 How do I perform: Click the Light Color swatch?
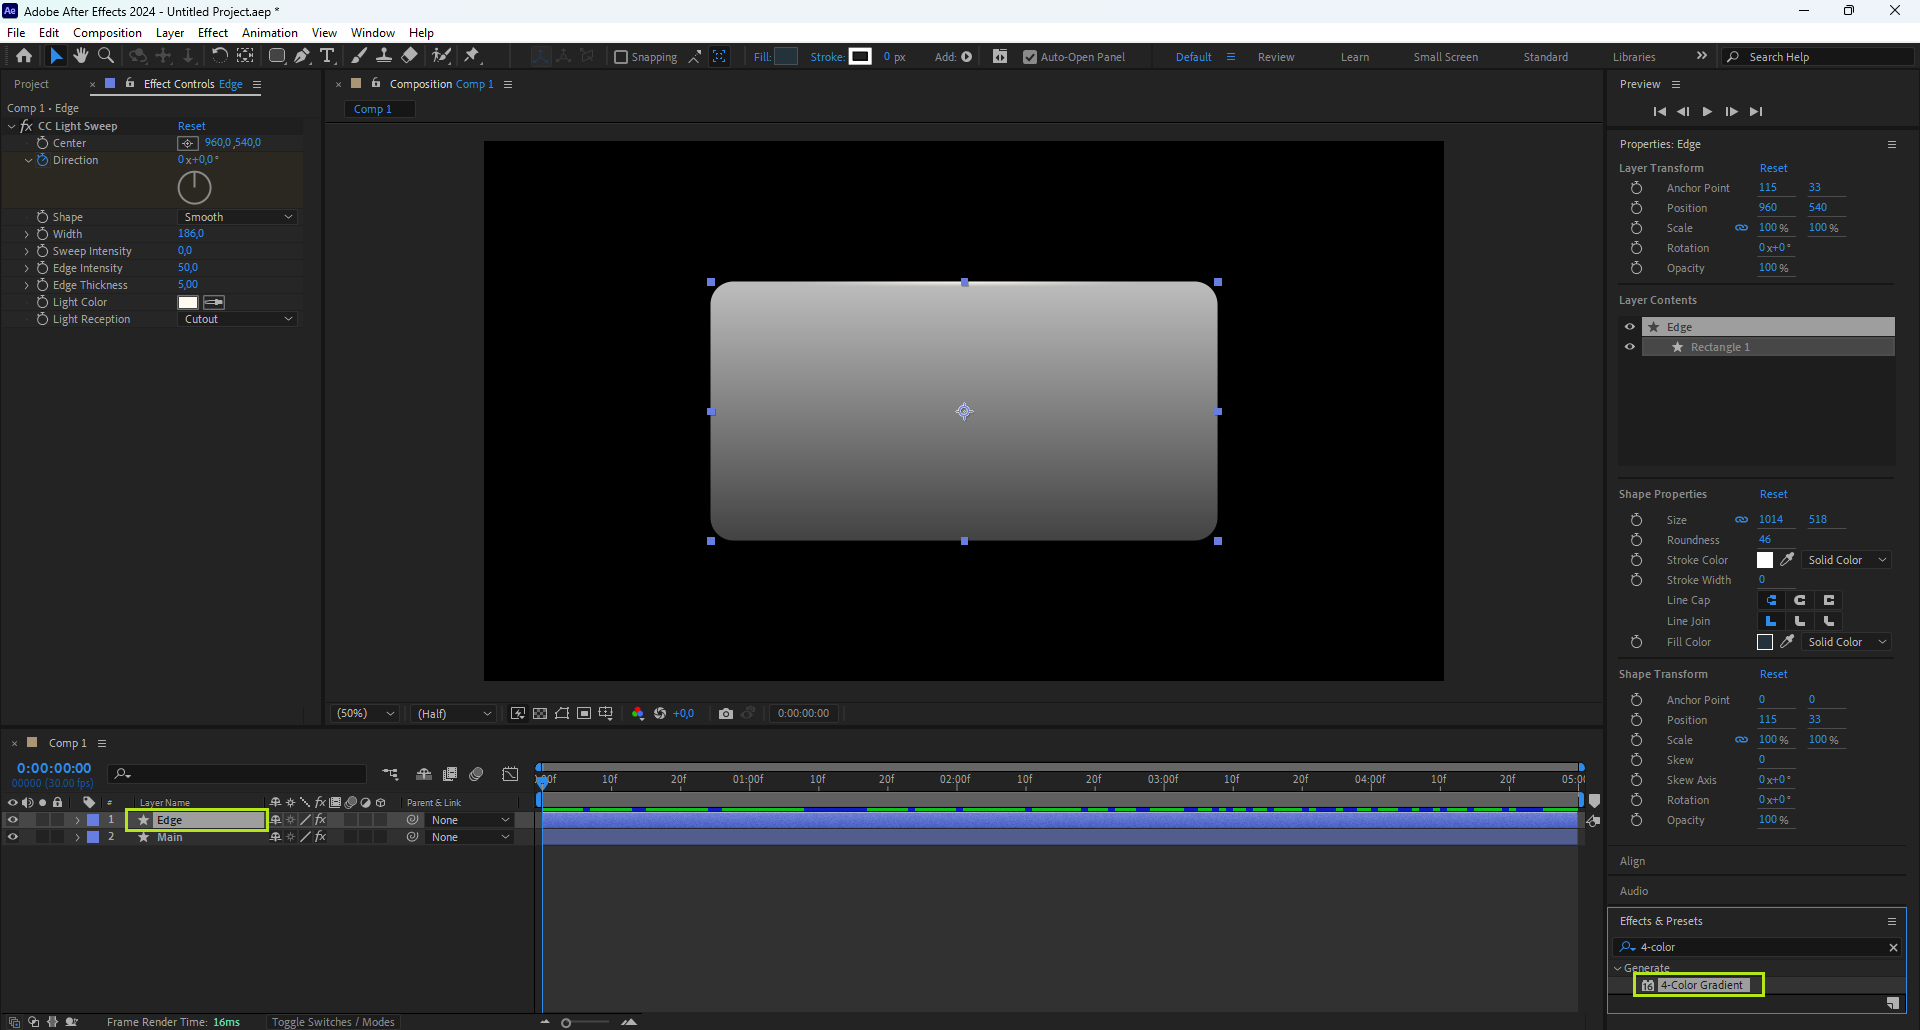188,302
